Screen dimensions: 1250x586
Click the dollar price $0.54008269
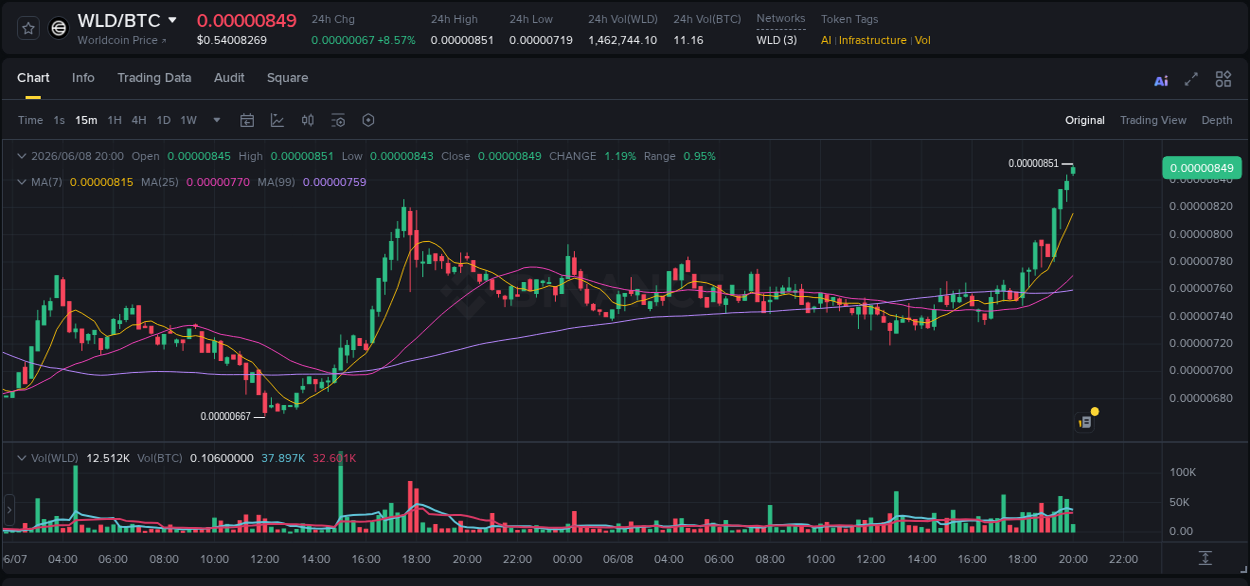(232, 40)
